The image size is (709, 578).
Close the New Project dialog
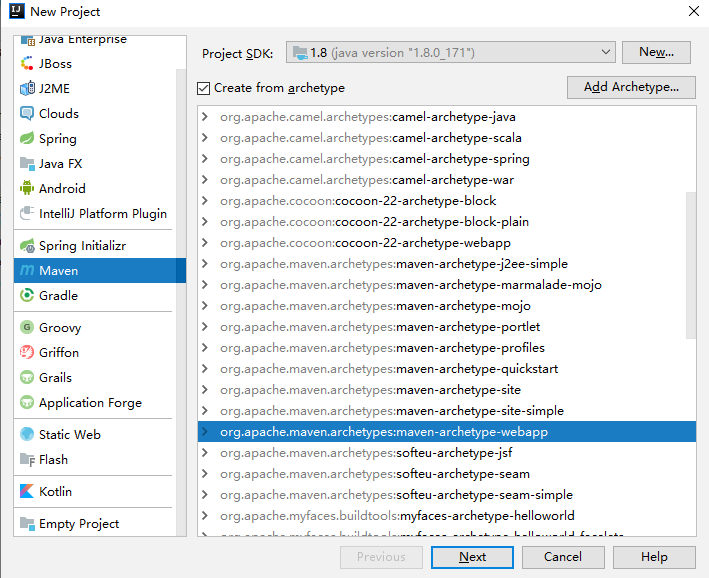[x=694, y=11]
